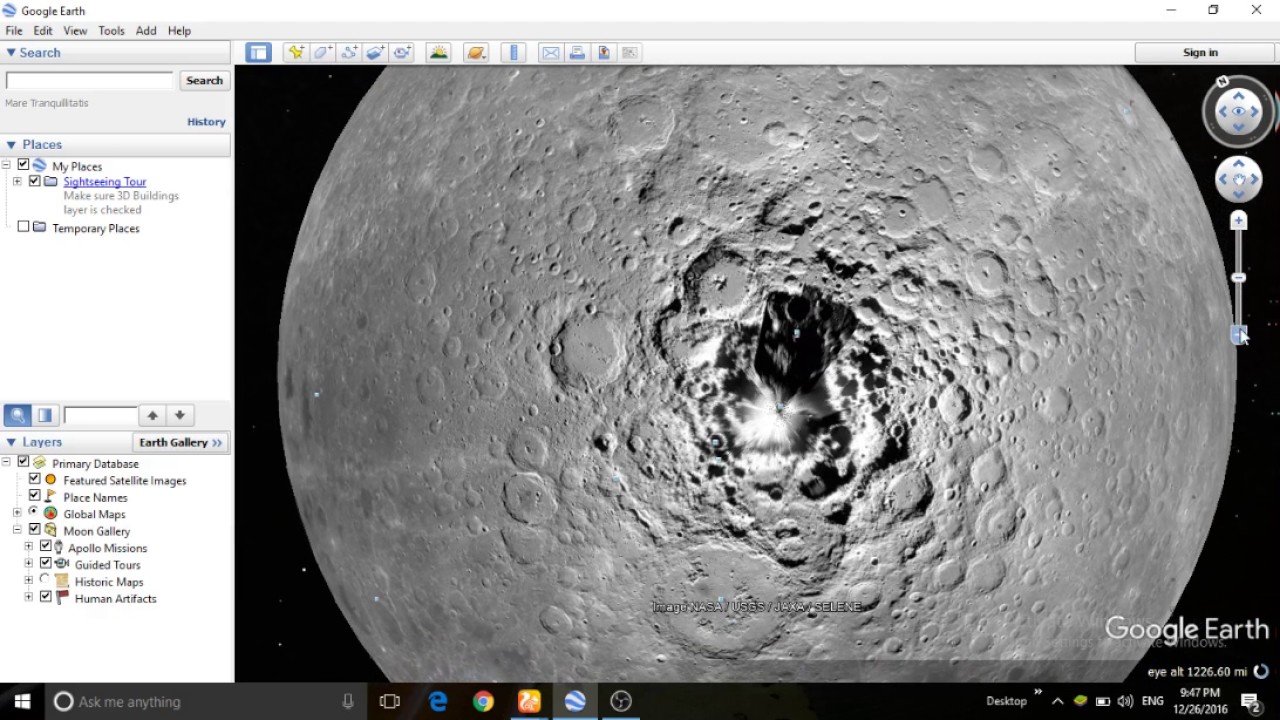The width and height of the screenshot is (1280, 720).
Task: Open the Sightseeing Tour link
Action: pyautogui.click(x=105, y=182)
